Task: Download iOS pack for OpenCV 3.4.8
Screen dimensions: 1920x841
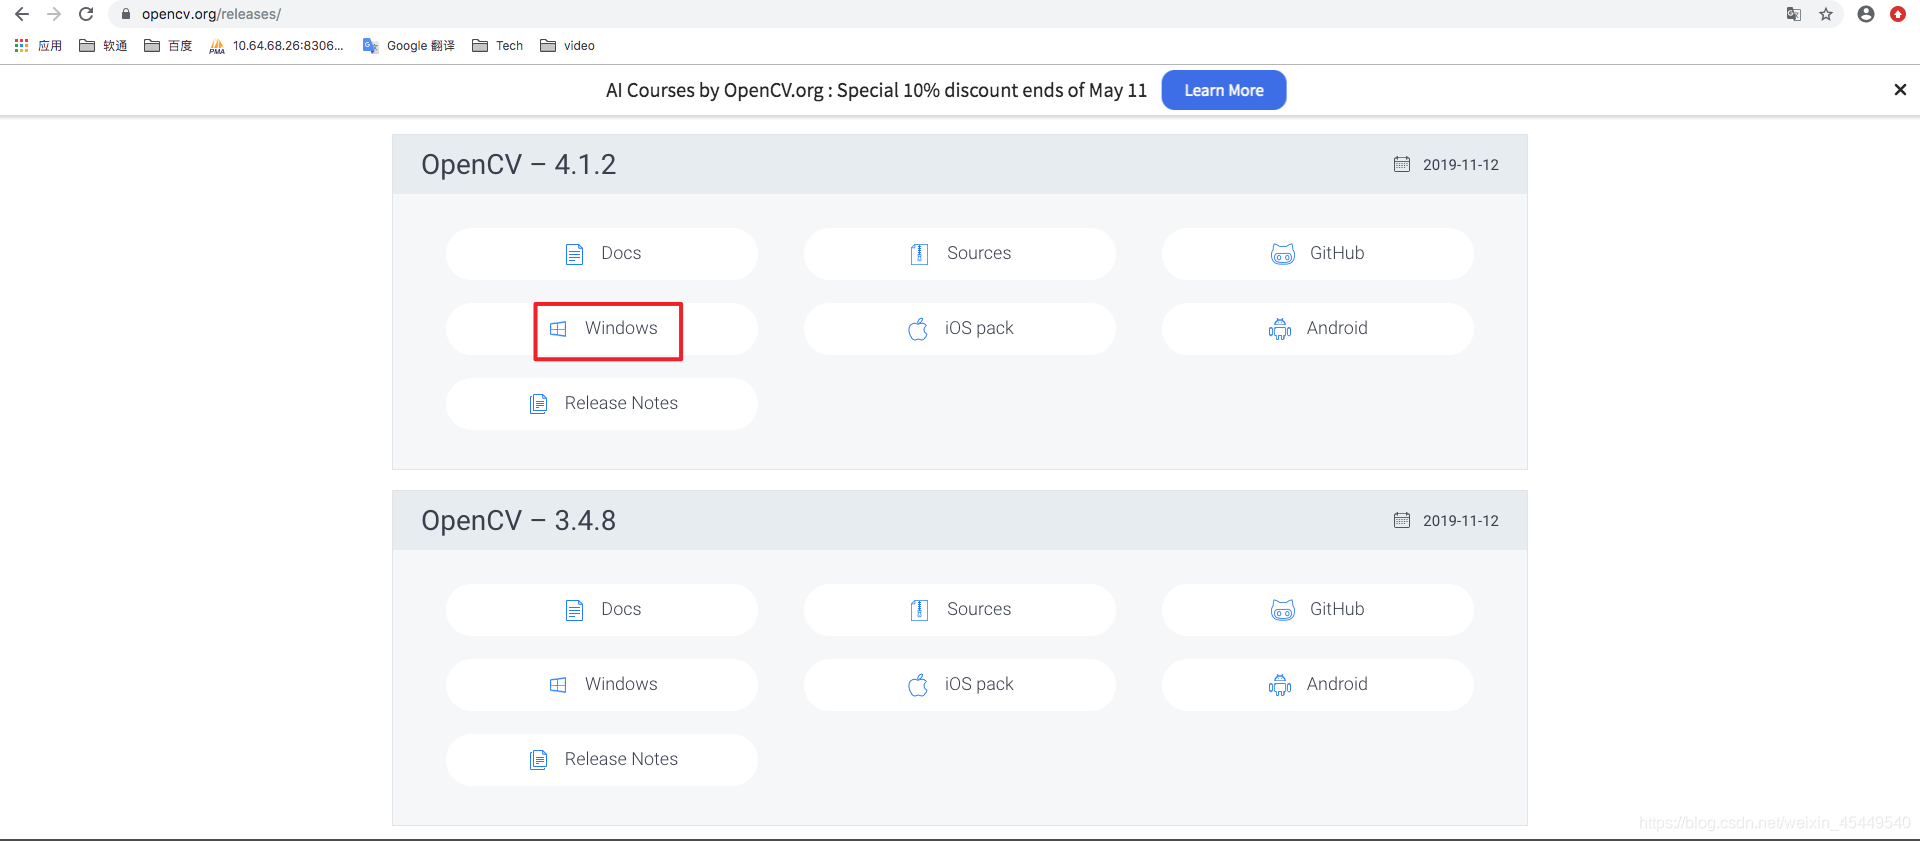Action: click(960, 685)
